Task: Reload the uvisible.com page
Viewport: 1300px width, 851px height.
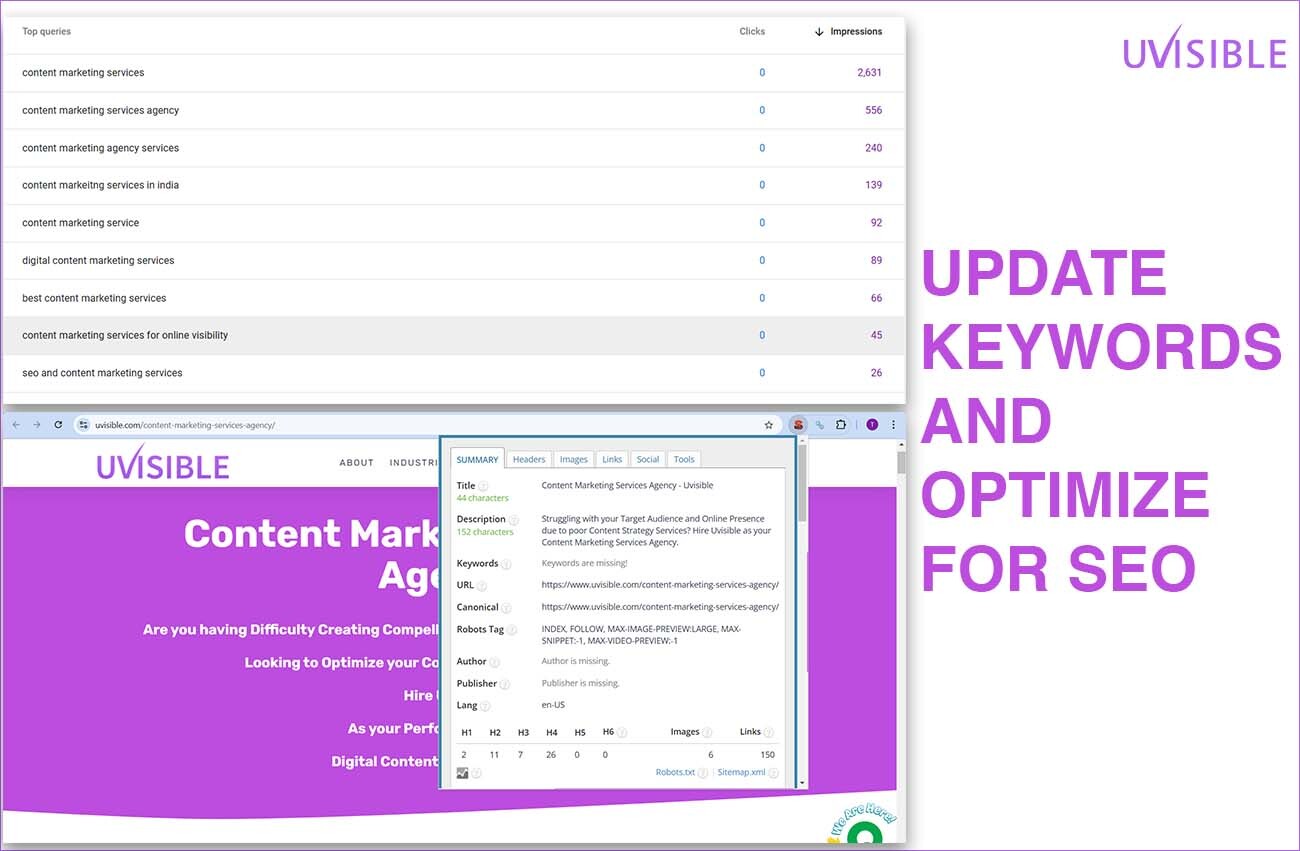Action: click(58, 425)
